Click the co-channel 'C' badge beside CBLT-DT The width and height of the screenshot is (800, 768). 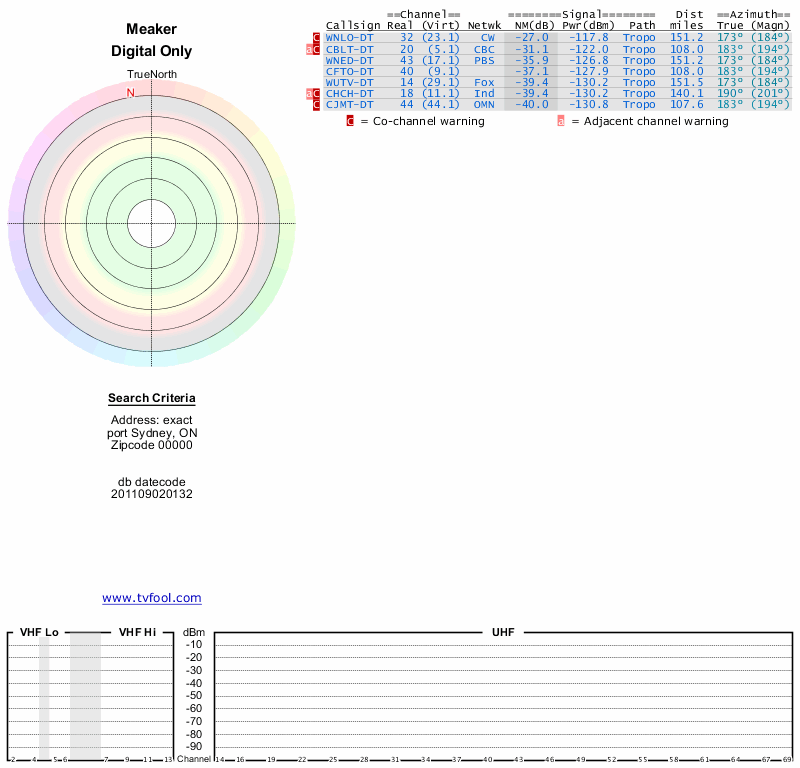click(x=316, y=49)
